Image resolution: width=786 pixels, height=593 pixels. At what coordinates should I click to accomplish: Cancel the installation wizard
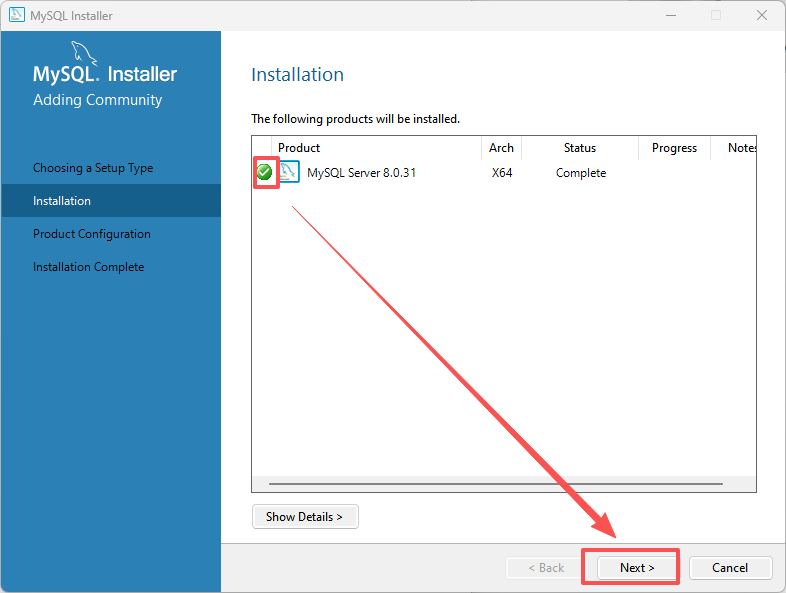[x=730, y=567]
